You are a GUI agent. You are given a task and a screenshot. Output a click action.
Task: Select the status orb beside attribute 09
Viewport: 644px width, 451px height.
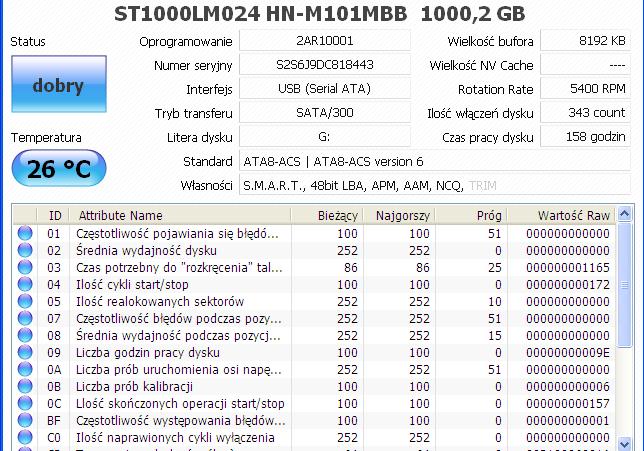tap(25, 352)
